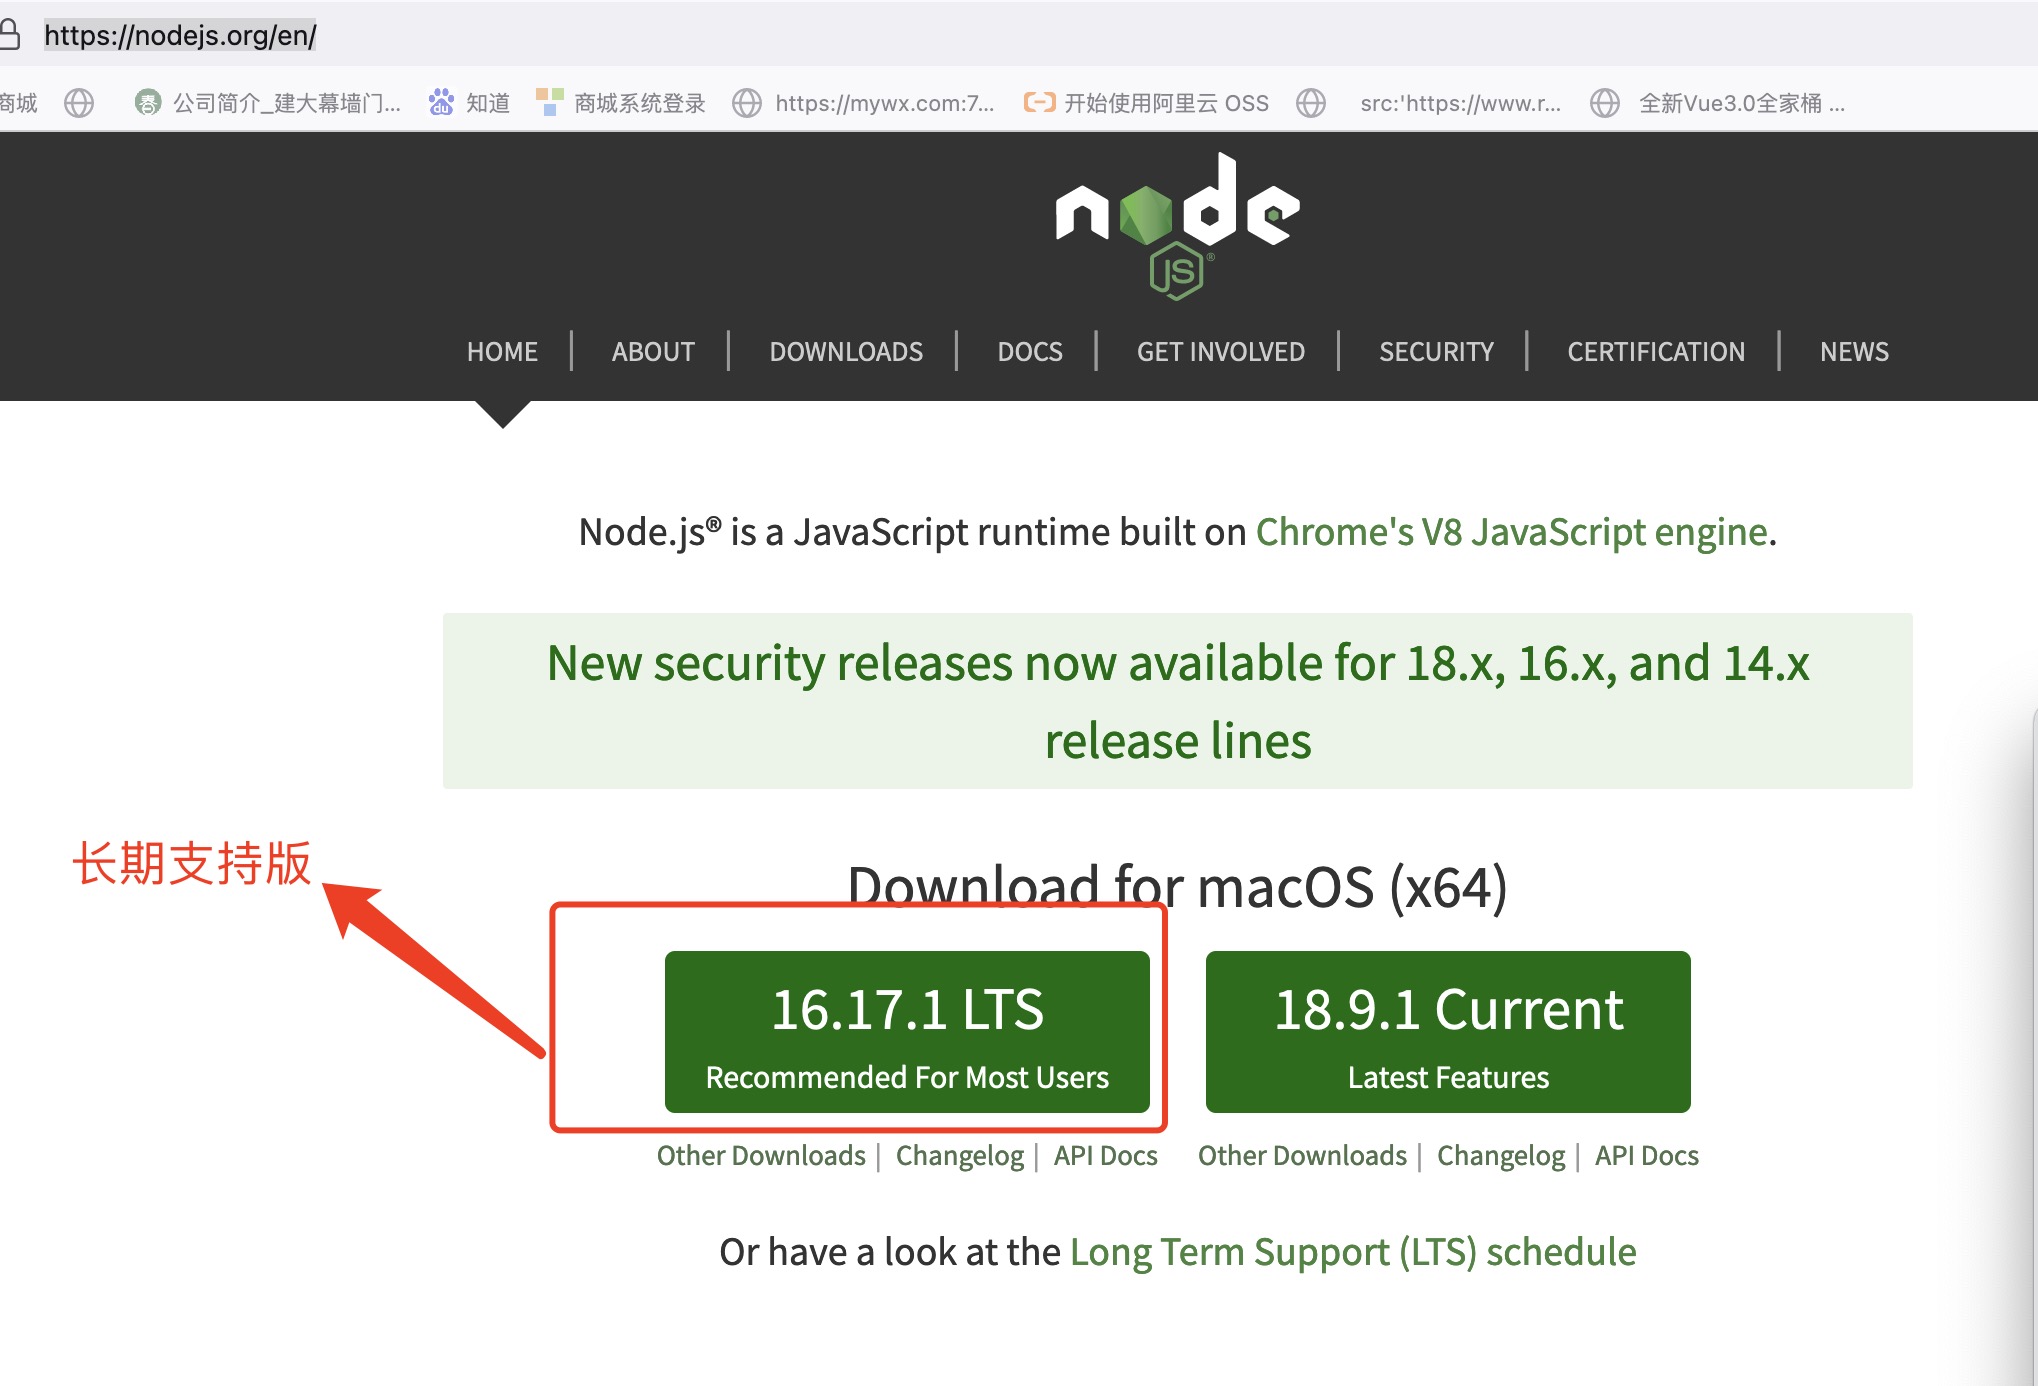Open the ABOUT navigation menu item
The height and width of the screenshot is (1386, 2038).
click(649, 351)
